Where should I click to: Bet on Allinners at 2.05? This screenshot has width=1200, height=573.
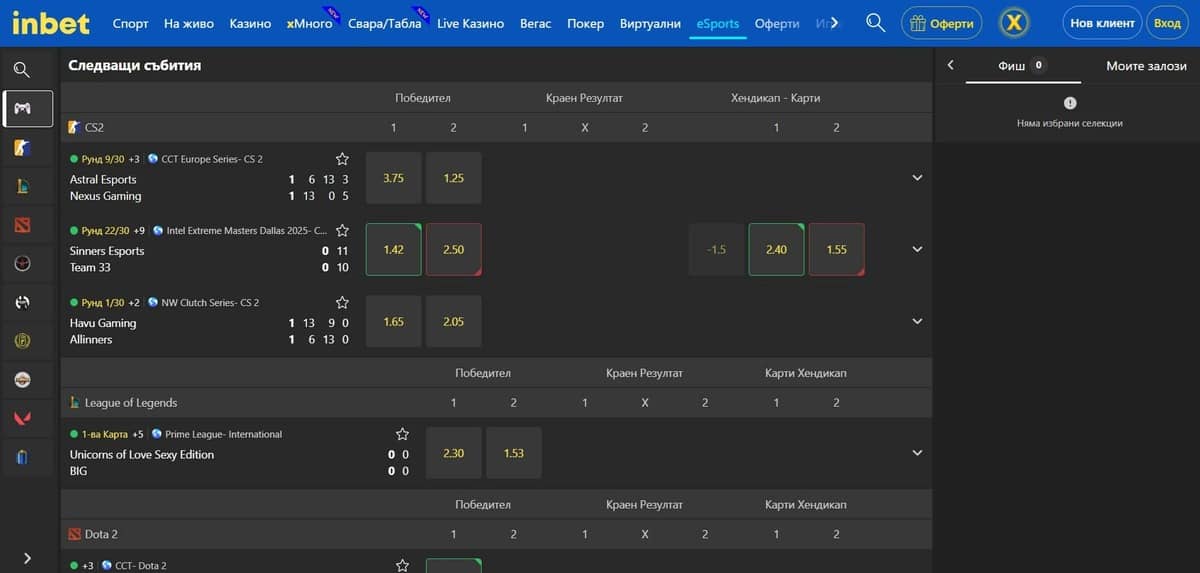pos(454,321)
